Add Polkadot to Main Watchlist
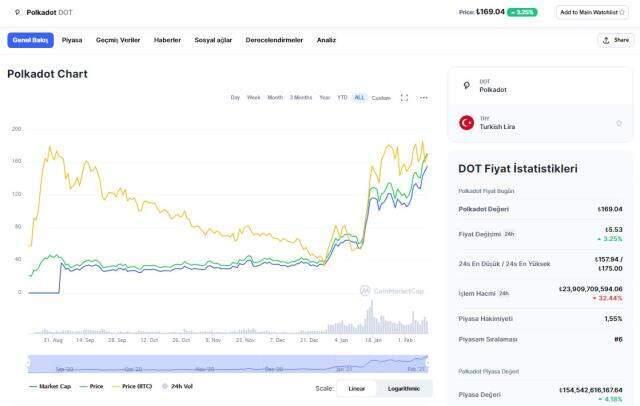This screenshot has width=640, height=406. (x=592, y=12)
